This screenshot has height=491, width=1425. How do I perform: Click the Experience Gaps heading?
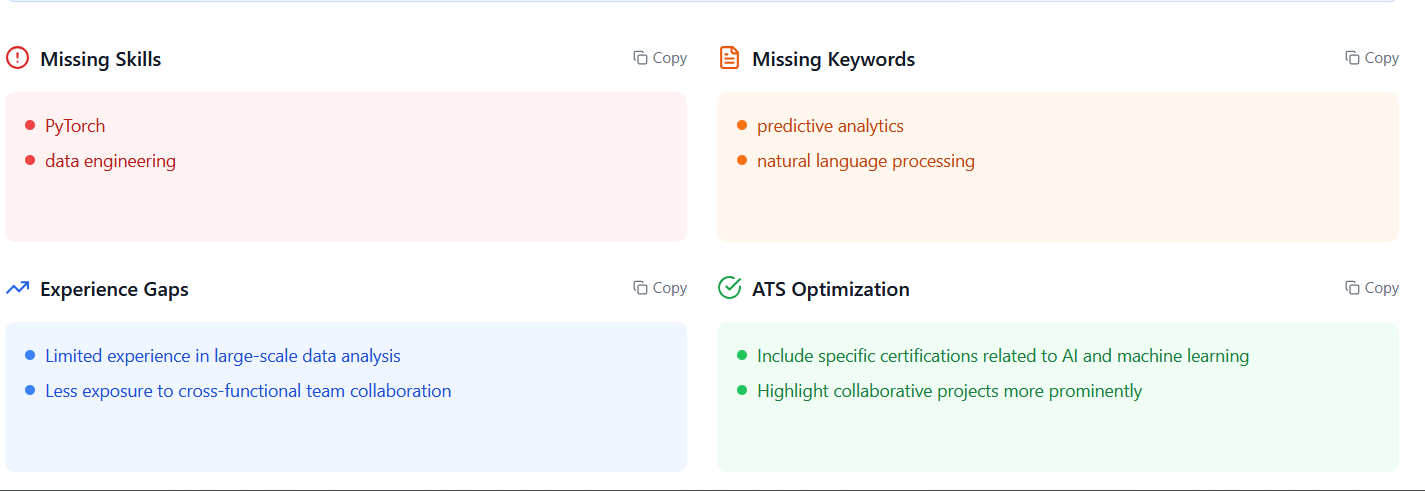coord(114,289)
